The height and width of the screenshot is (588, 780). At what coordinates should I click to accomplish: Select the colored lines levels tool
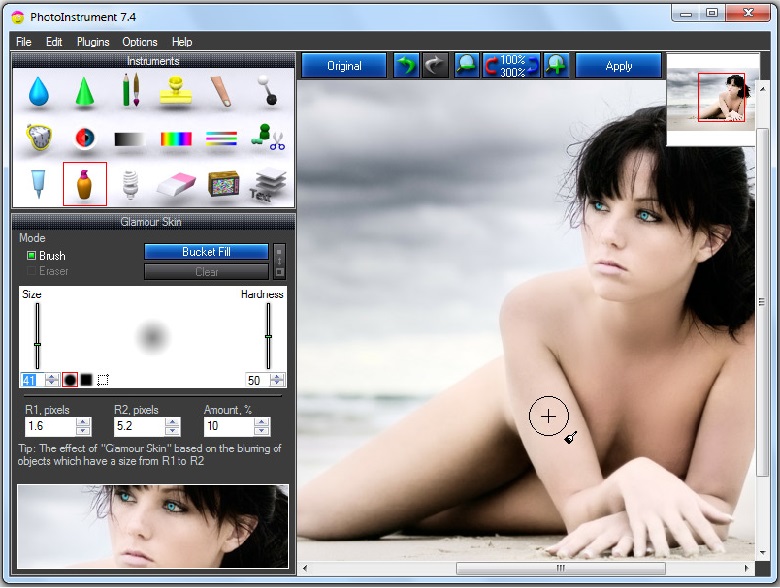pyautogui.click(x=221, y=138)
